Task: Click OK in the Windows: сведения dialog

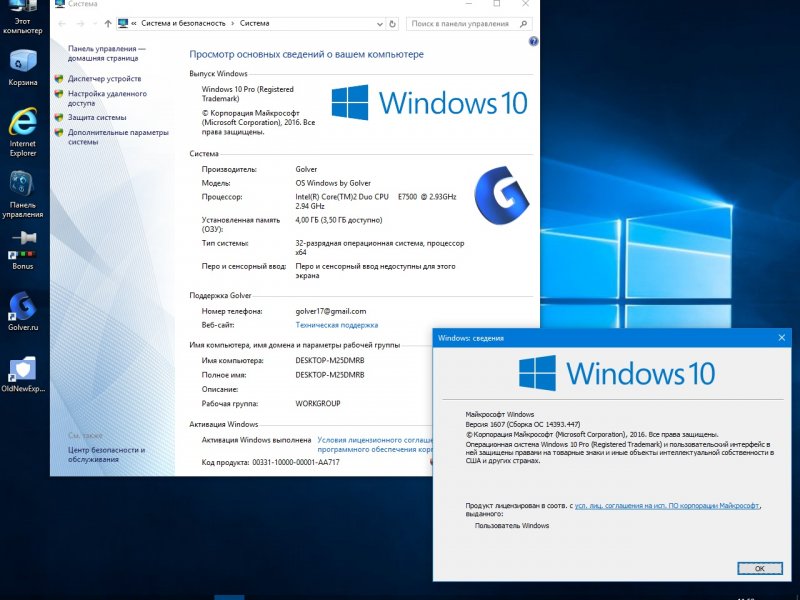Action: click(x=759, y=568)
